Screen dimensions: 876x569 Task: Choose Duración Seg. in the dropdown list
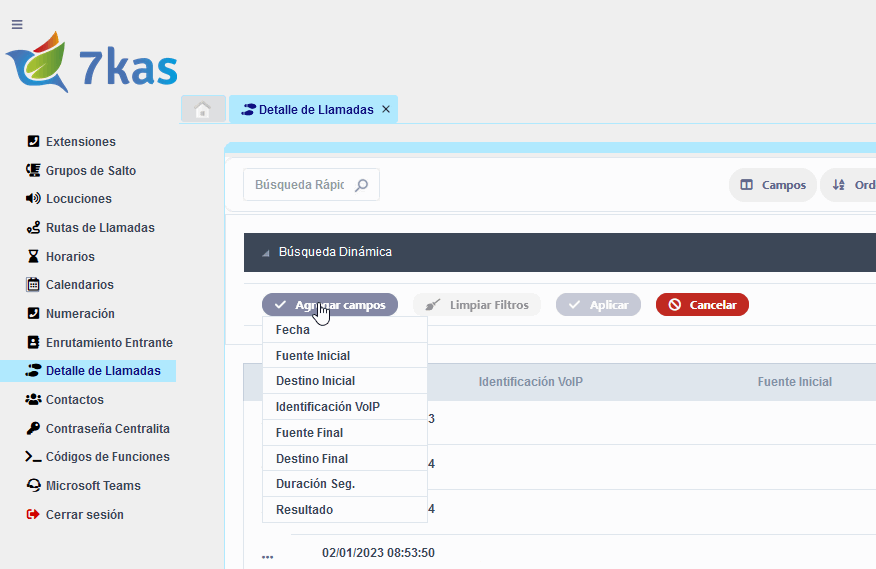316,484
